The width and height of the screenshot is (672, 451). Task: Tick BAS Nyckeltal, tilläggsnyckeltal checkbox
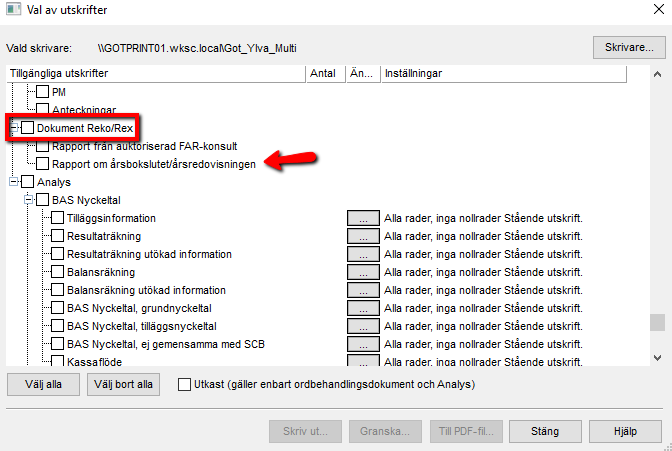tap(57, 326)
